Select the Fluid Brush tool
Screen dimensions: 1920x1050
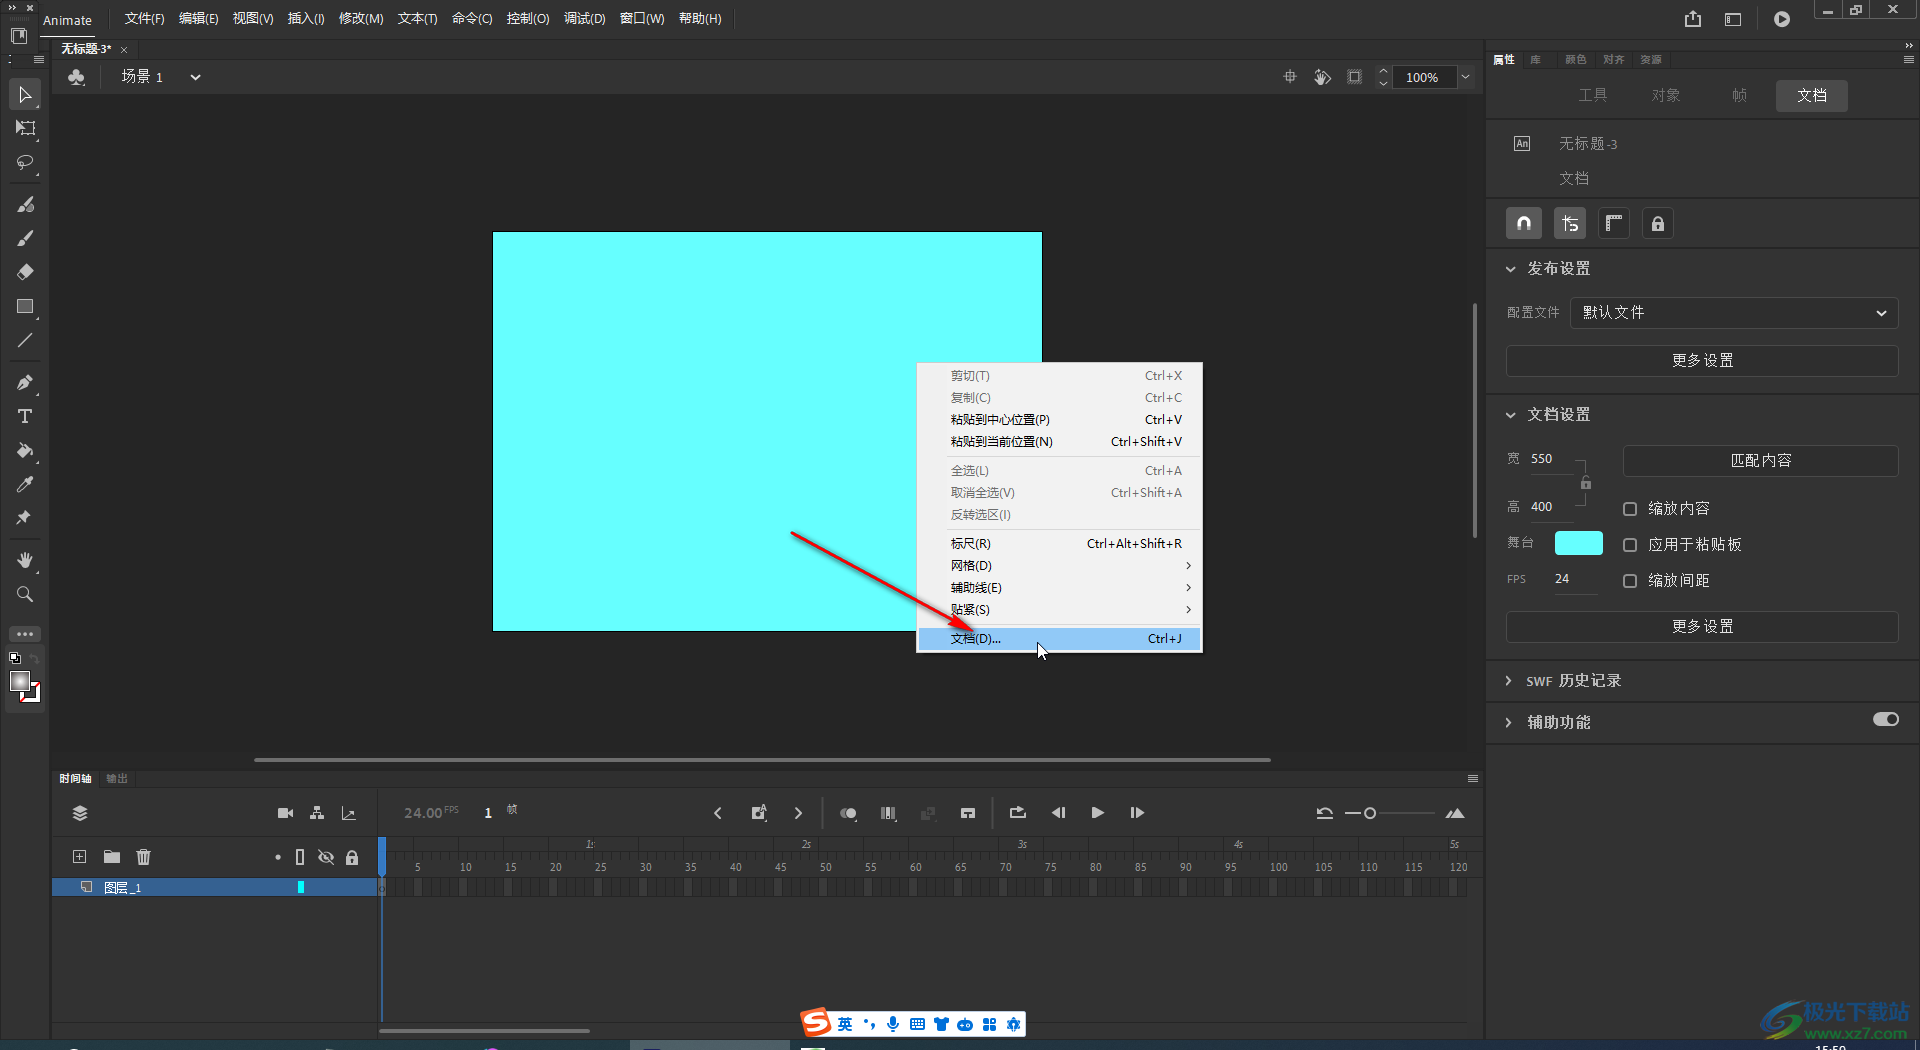[x=25, y=204]
